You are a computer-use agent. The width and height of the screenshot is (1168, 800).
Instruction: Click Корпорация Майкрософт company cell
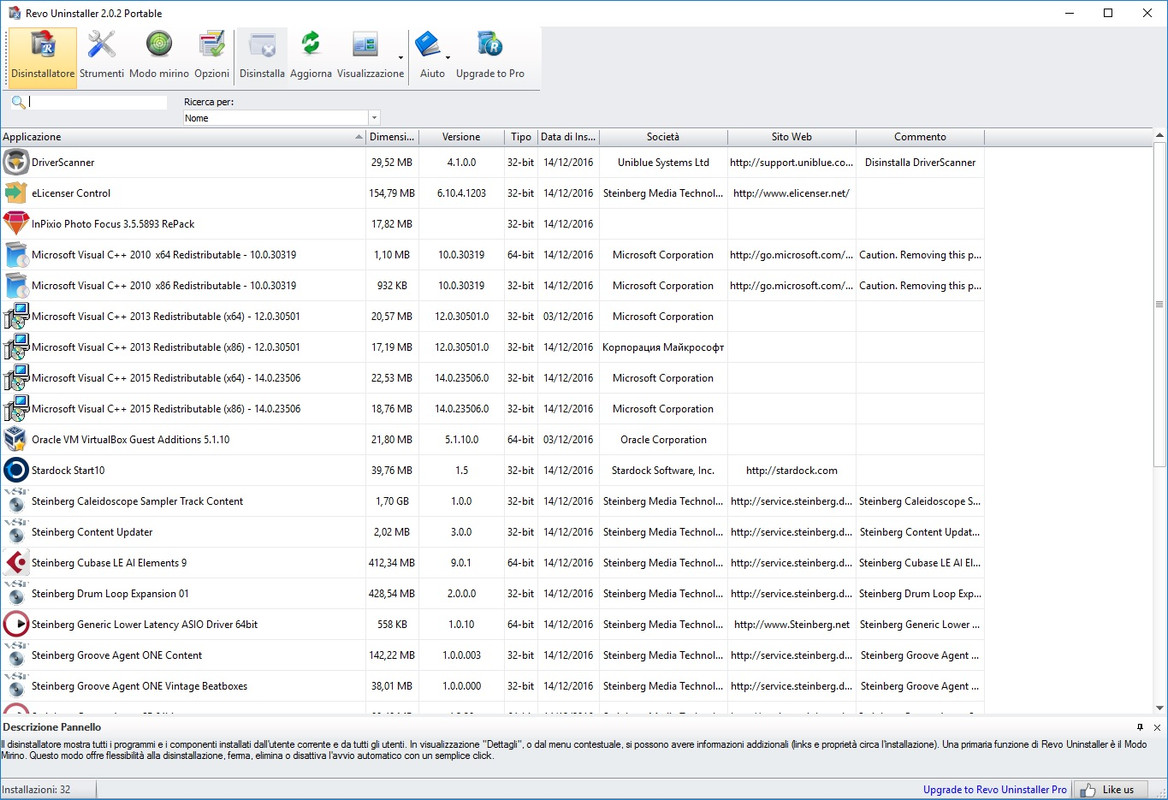coord(663,347)
